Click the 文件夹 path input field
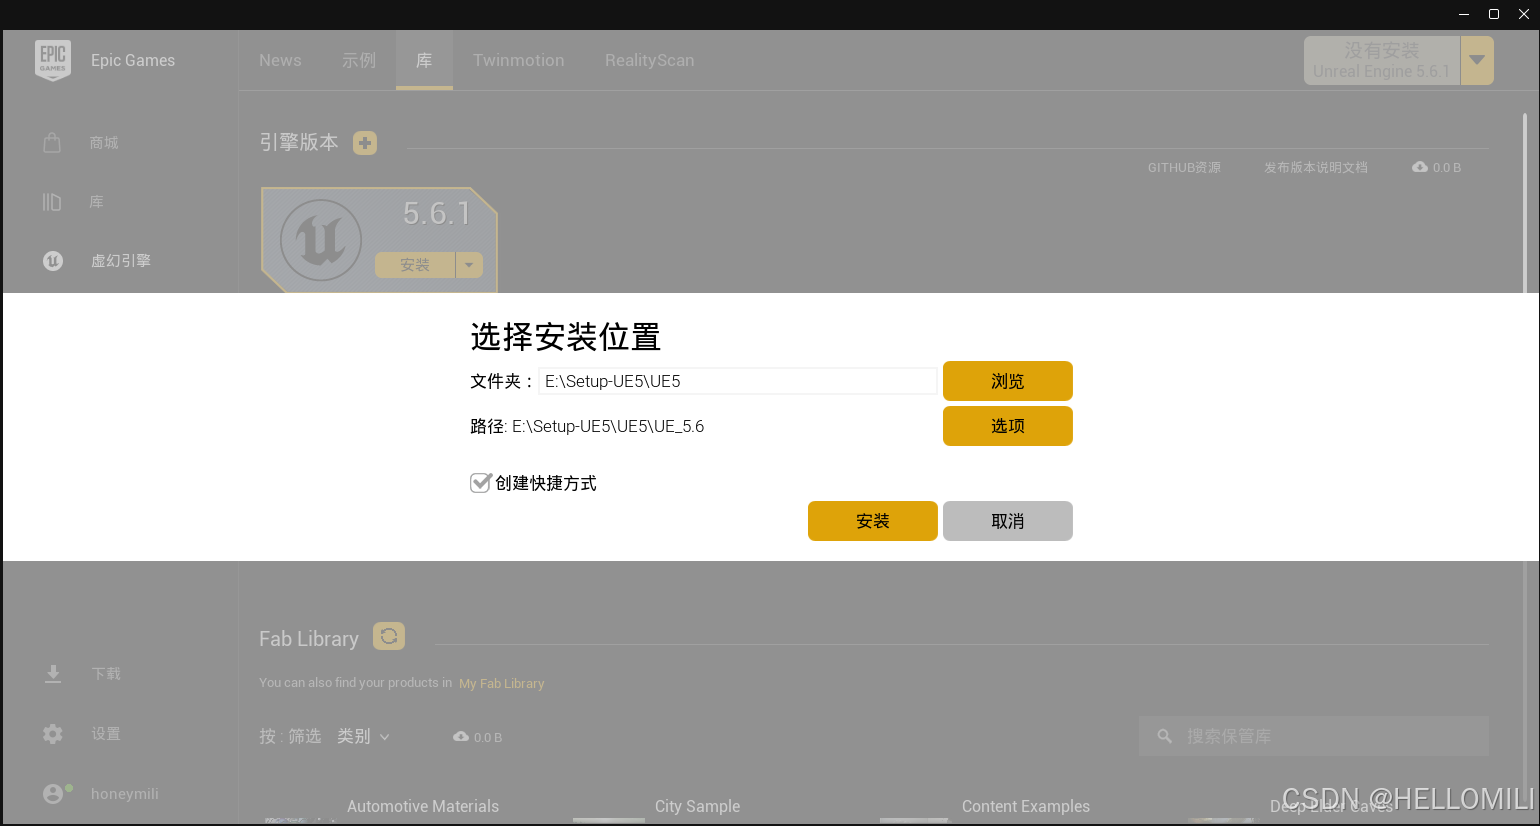Image resolution: width=1540 pixels, height=826 pixels. click(x=738, y=381)
